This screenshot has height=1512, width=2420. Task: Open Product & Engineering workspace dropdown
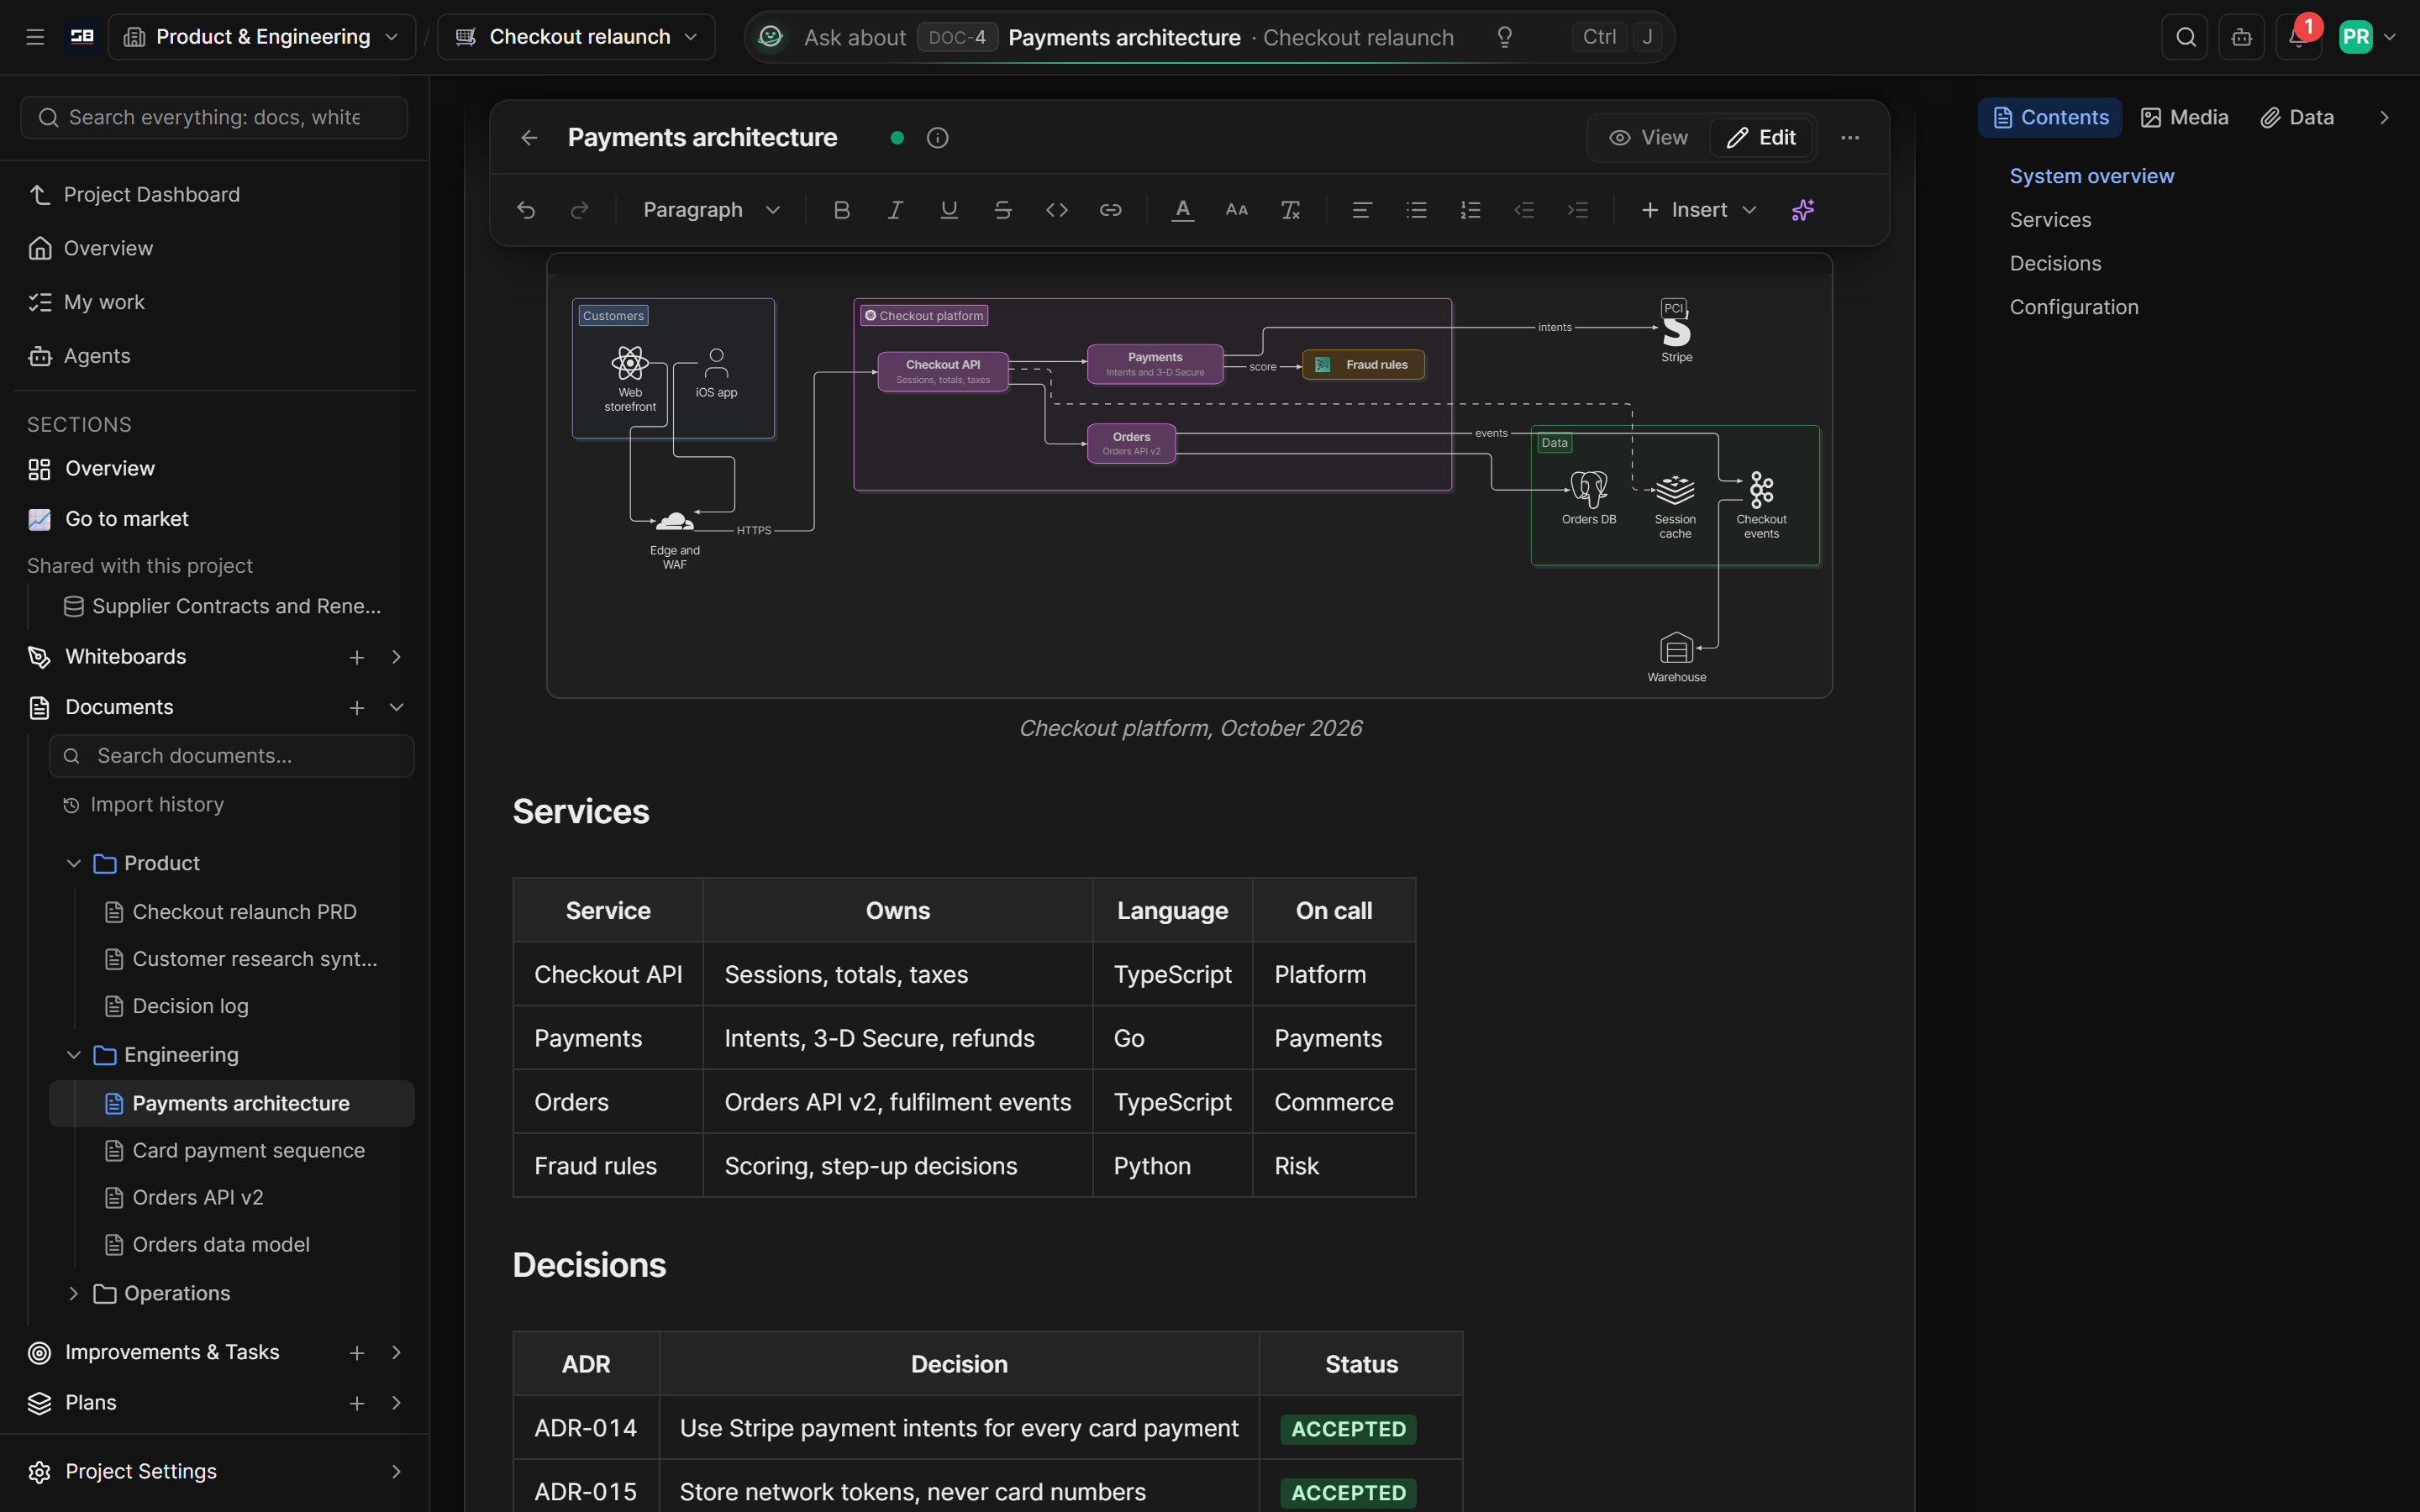(262, 37)
